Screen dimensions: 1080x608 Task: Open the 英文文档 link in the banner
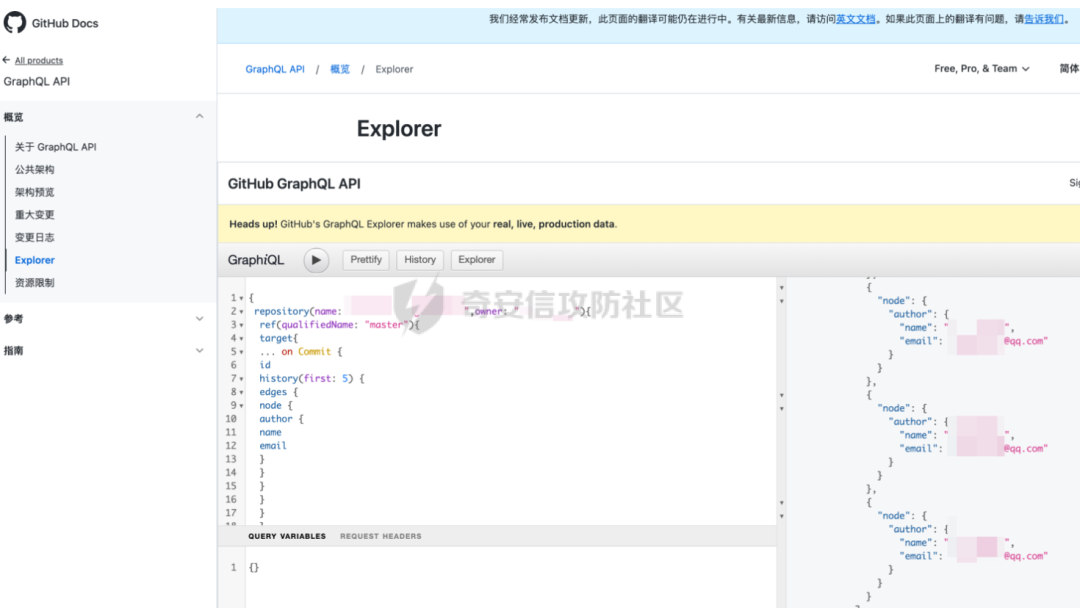pos(855,19)
